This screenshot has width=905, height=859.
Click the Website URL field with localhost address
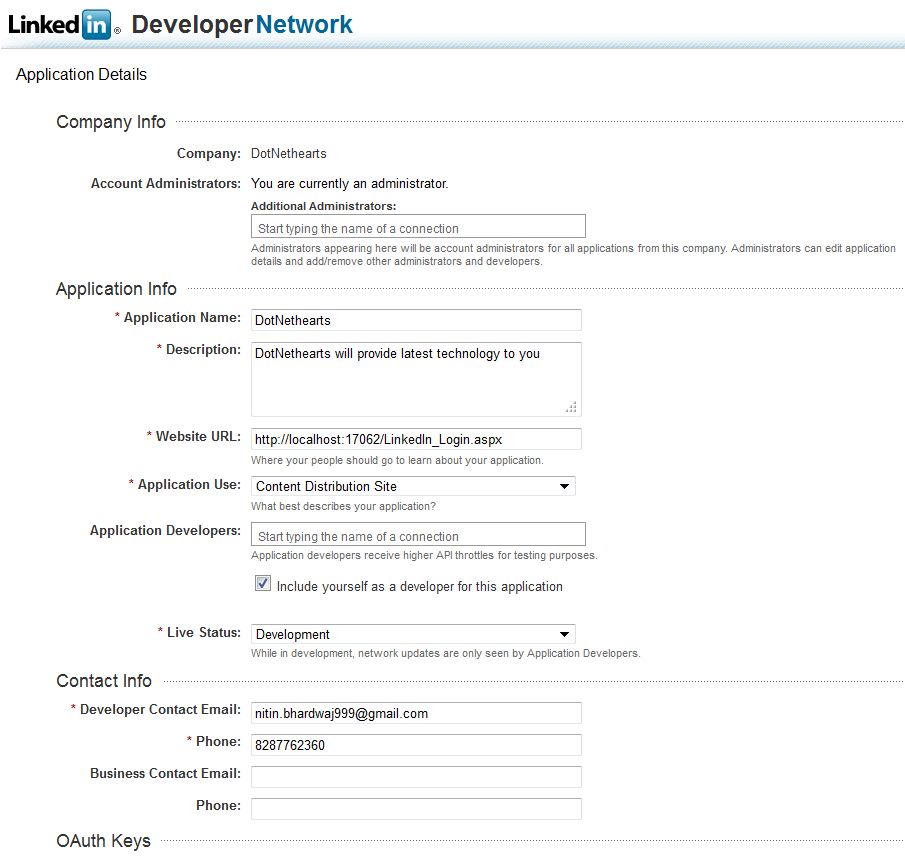pos(416,438)
